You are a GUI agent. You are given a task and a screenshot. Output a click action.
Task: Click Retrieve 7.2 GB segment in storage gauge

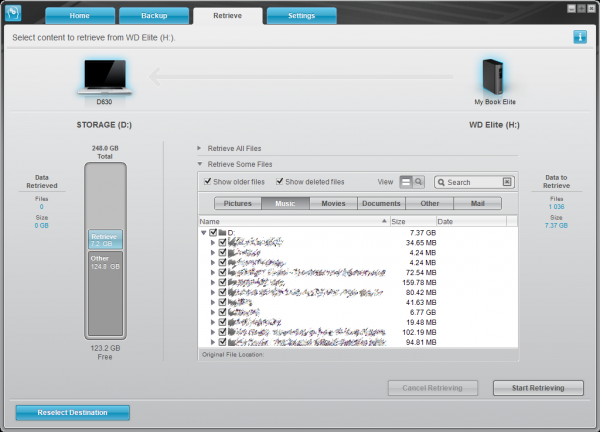[106, 240]
